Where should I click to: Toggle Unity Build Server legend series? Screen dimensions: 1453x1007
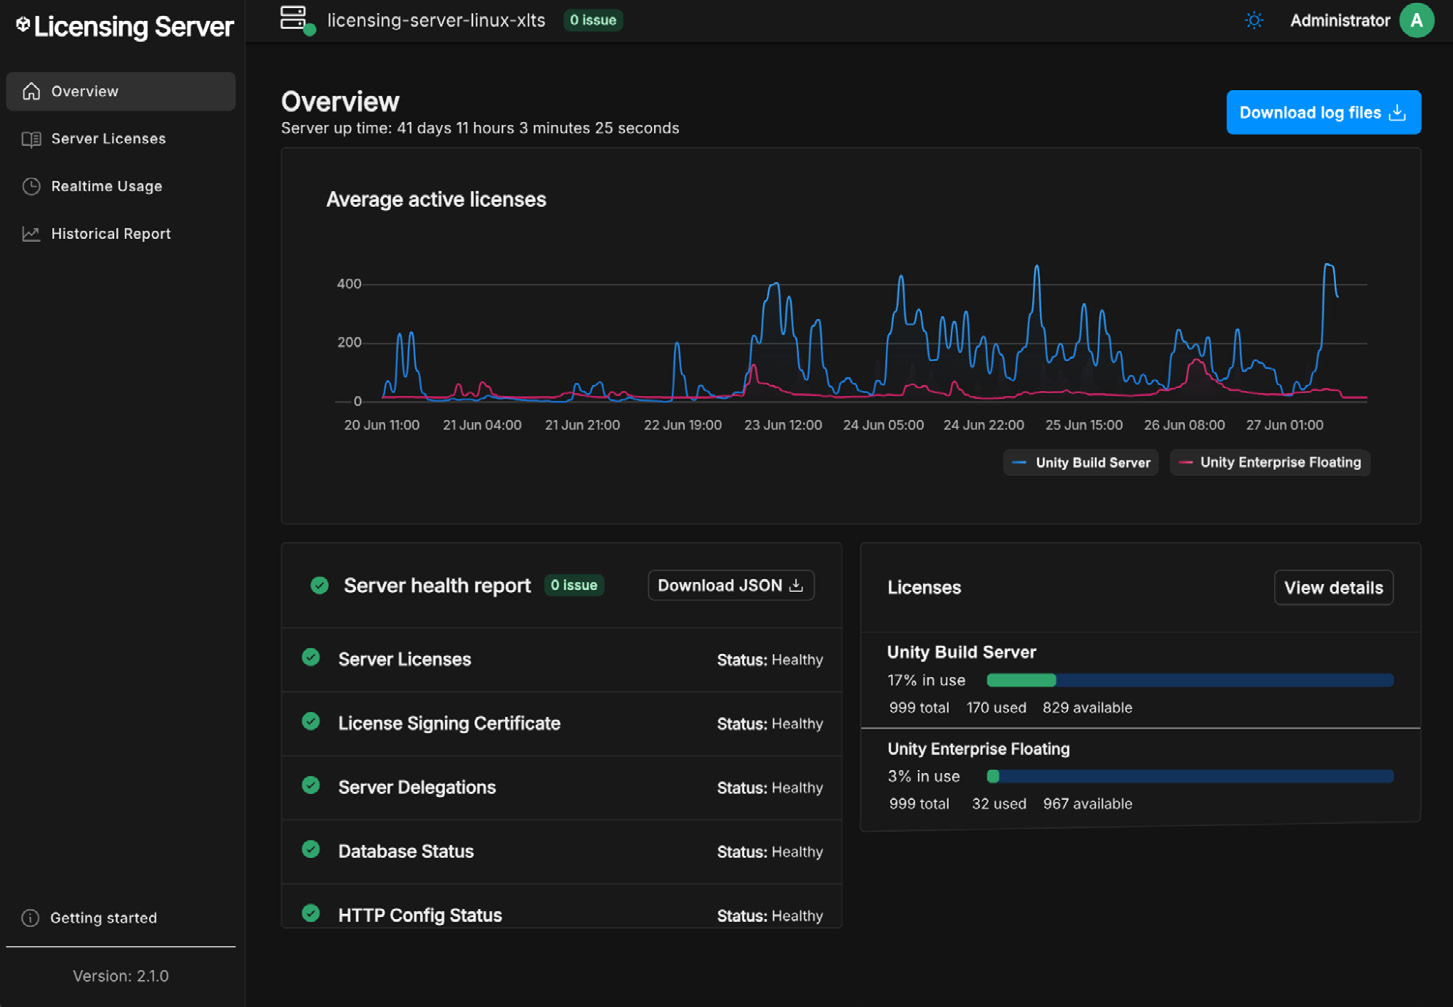pyautogui.click(x=1080, y=462)
